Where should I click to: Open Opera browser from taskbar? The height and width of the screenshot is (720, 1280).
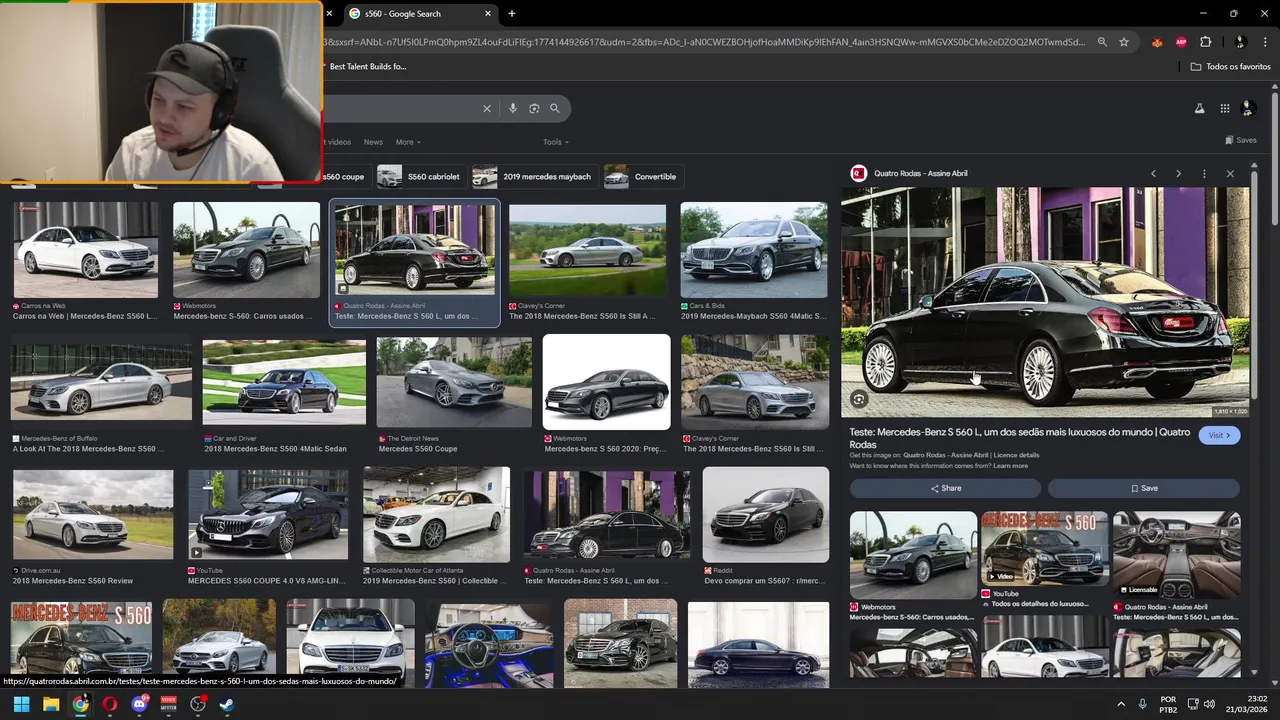pyautogui.click(x=110, y=704)
